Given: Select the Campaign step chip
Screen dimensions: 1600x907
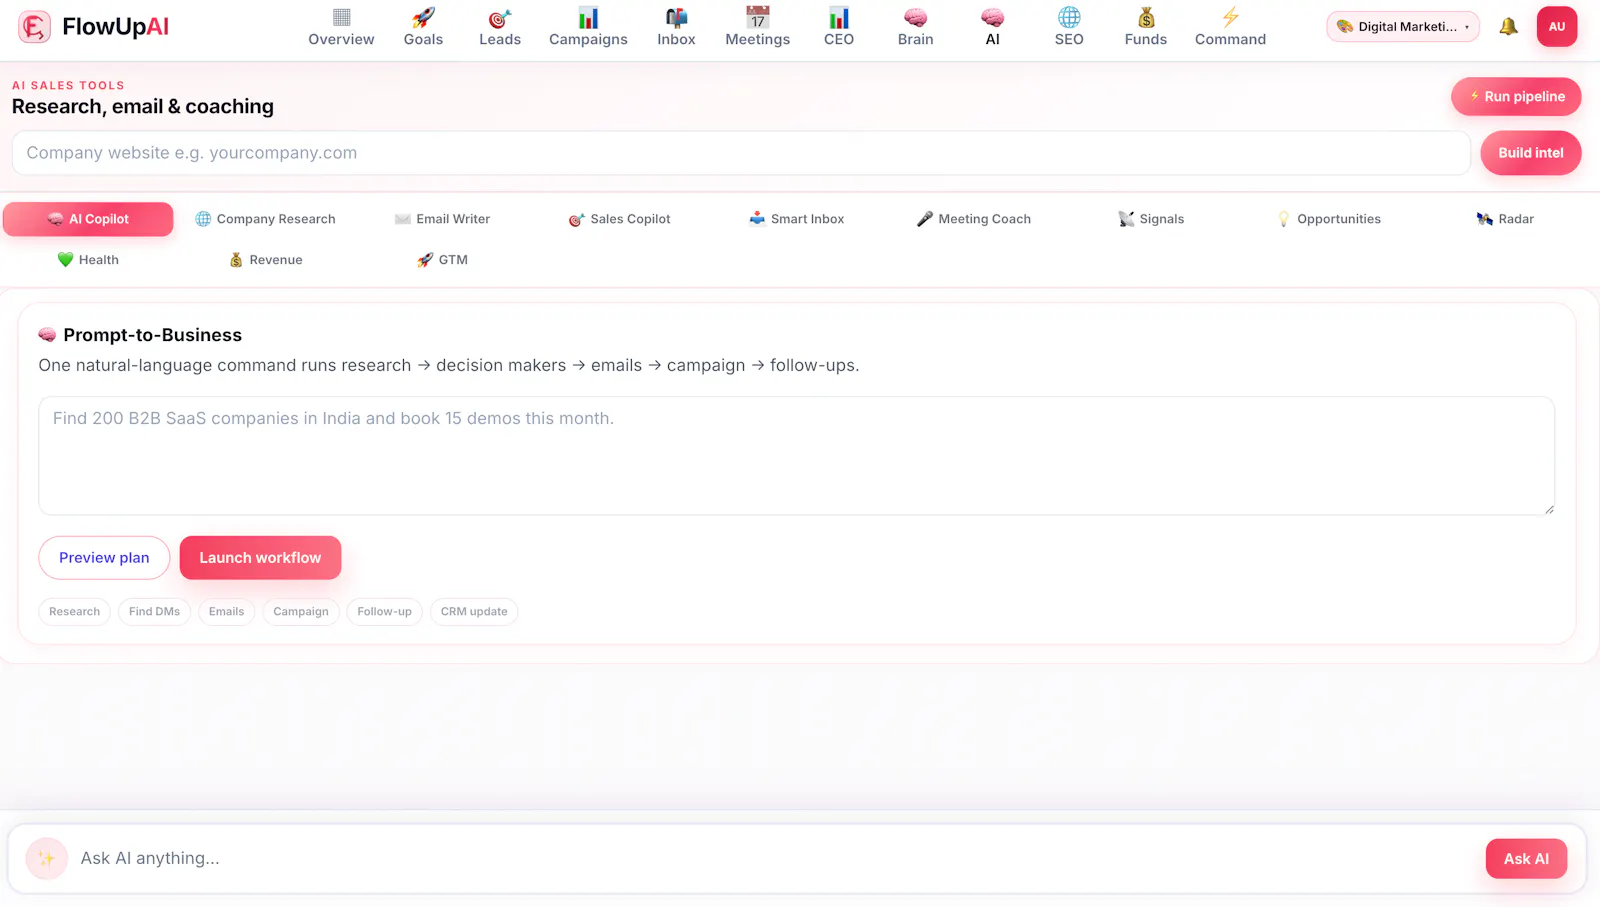Looking at the screenshot, I should pyautogui.click(x=301, y=612).
